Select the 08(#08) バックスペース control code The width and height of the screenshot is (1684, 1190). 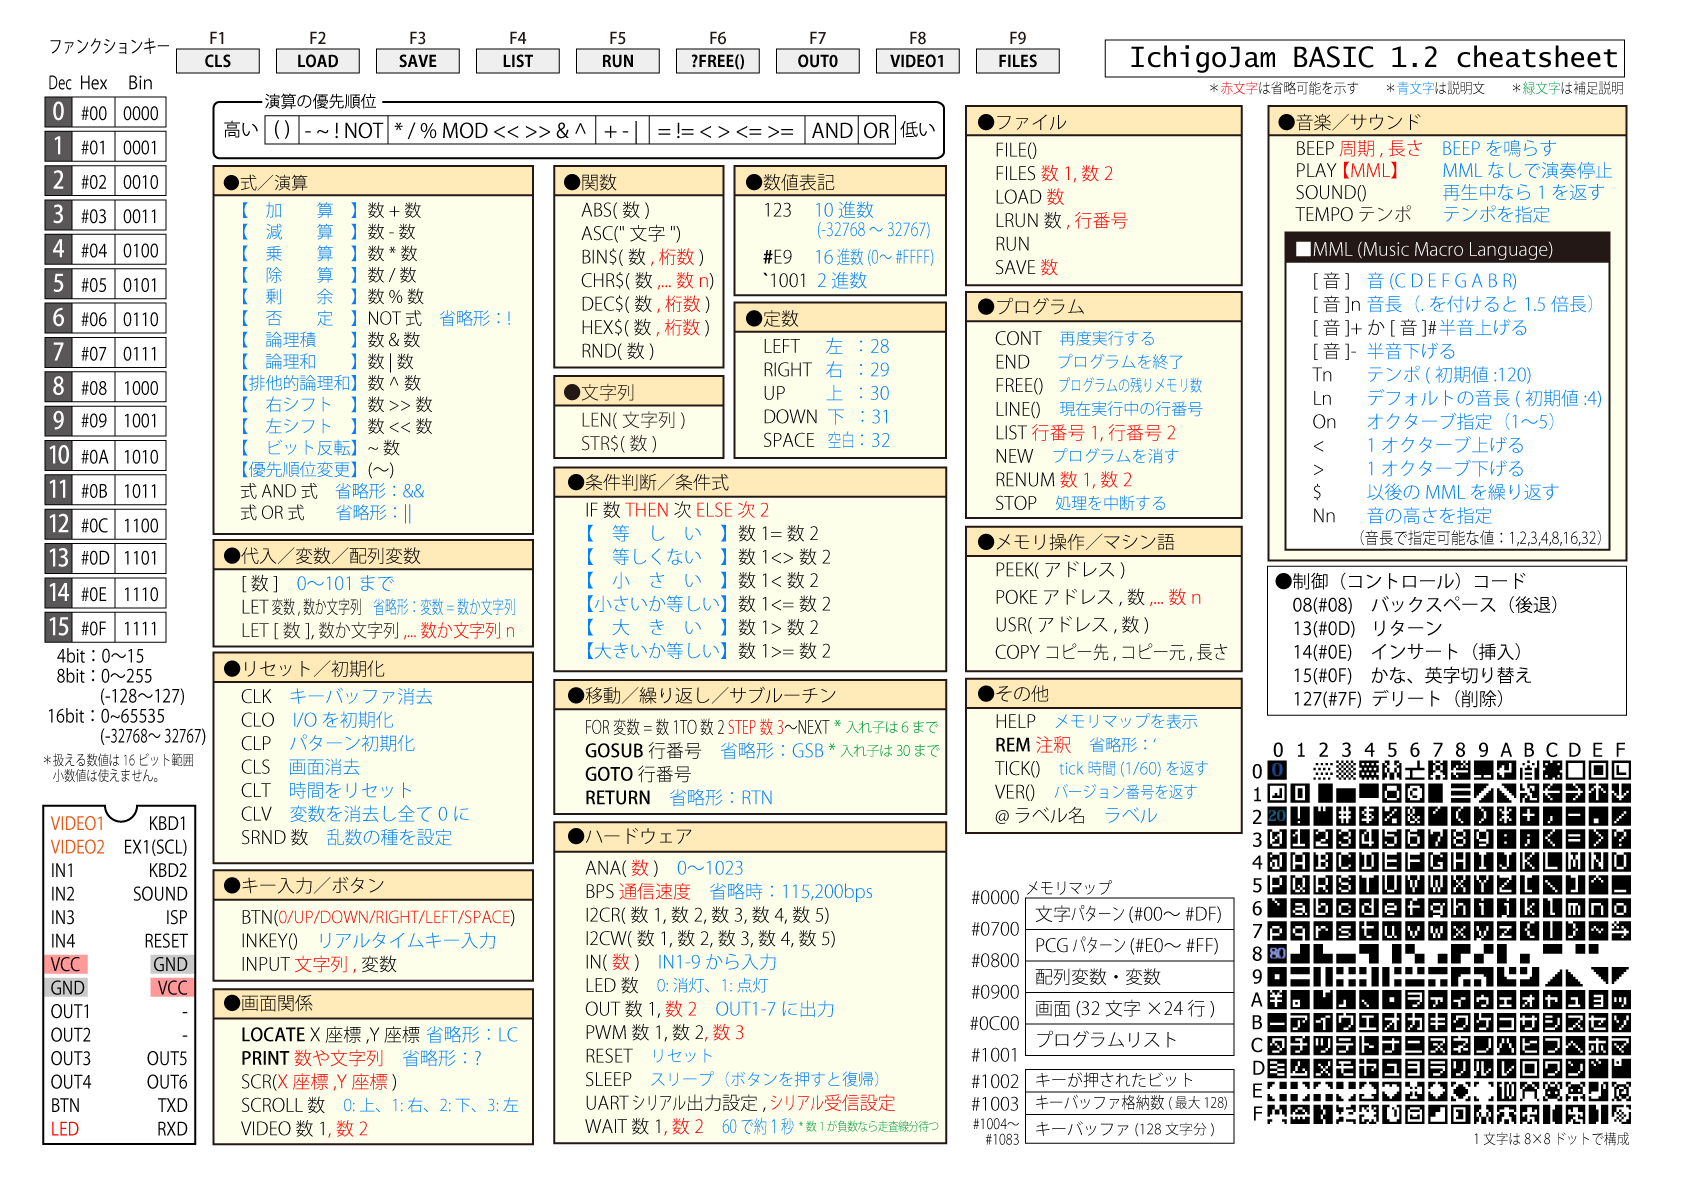tap(1425, 605)
